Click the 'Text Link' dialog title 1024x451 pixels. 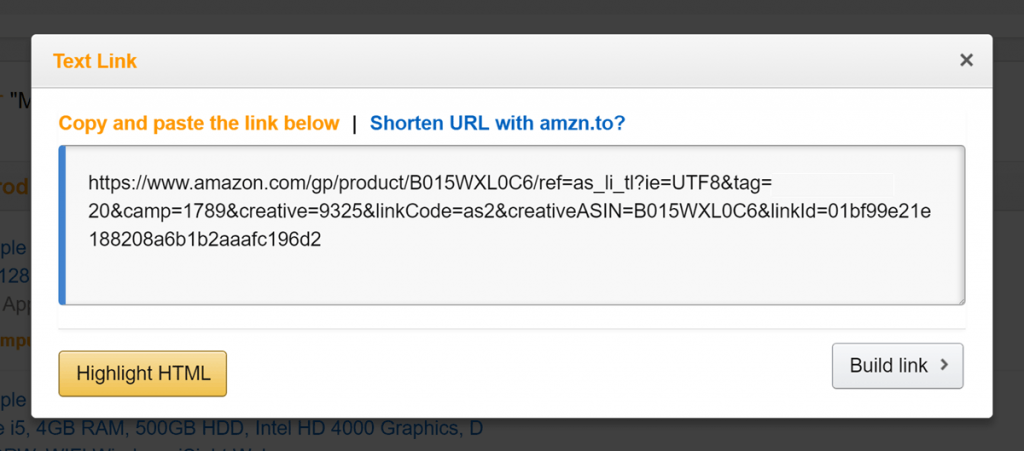[x=95, y=61]
